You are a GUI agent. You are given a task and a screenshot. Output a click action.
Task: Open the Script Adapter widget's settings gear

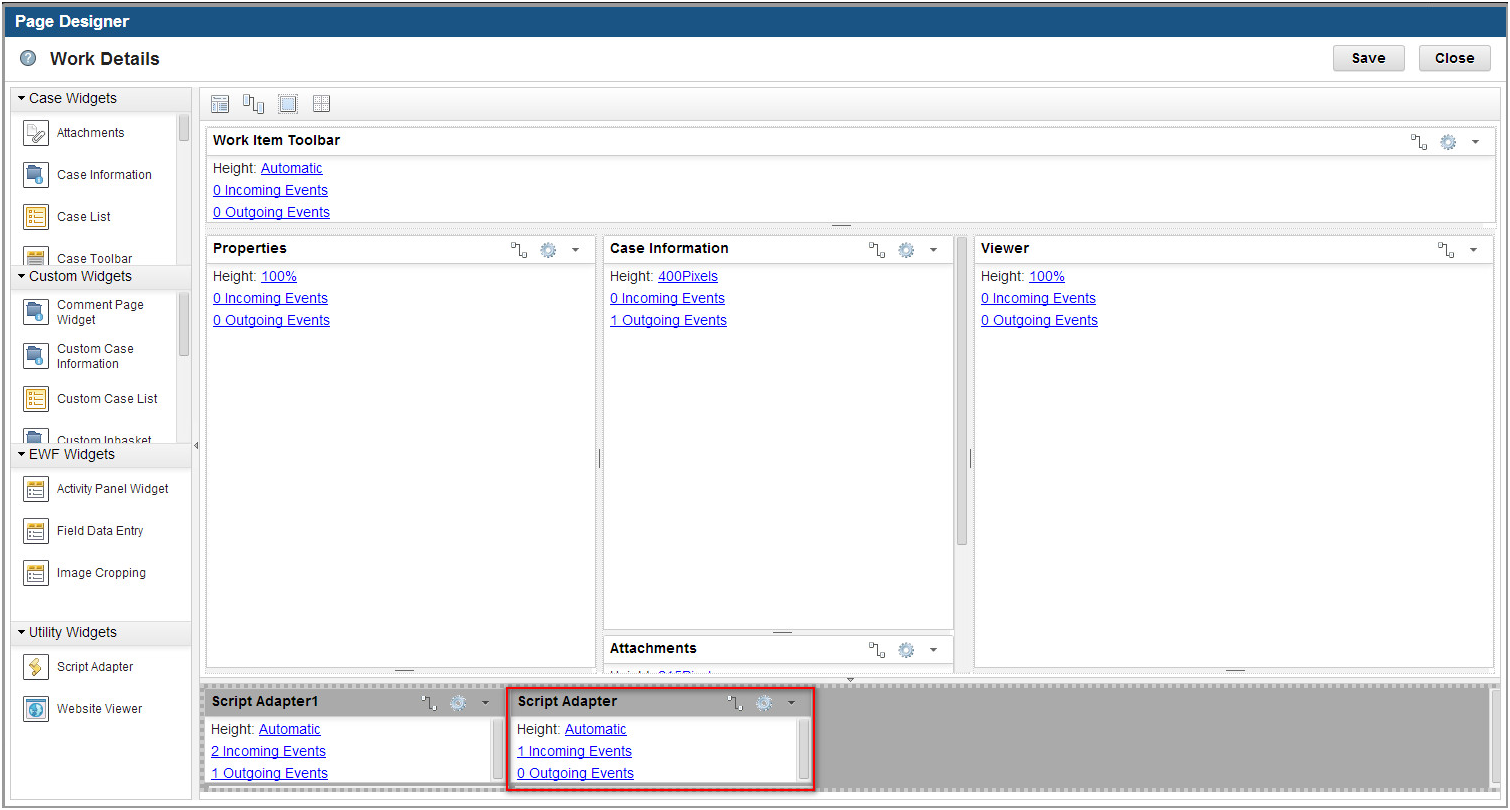tap(764, 702)
